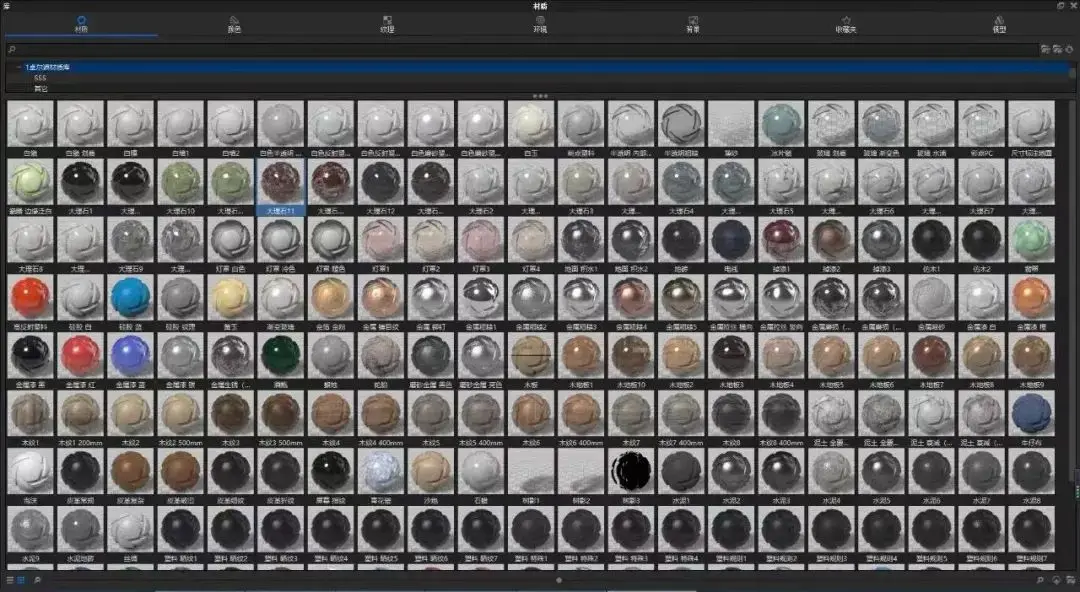
Task: Click the folder tree vertical scrollbar
Action: point(1071,74)
